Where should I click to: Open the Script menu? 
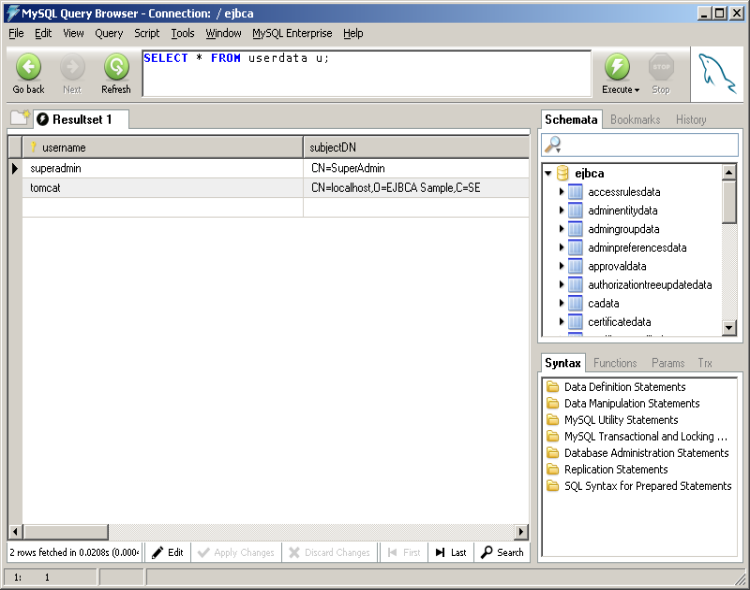pyautogui.click(x=146, y=33)
